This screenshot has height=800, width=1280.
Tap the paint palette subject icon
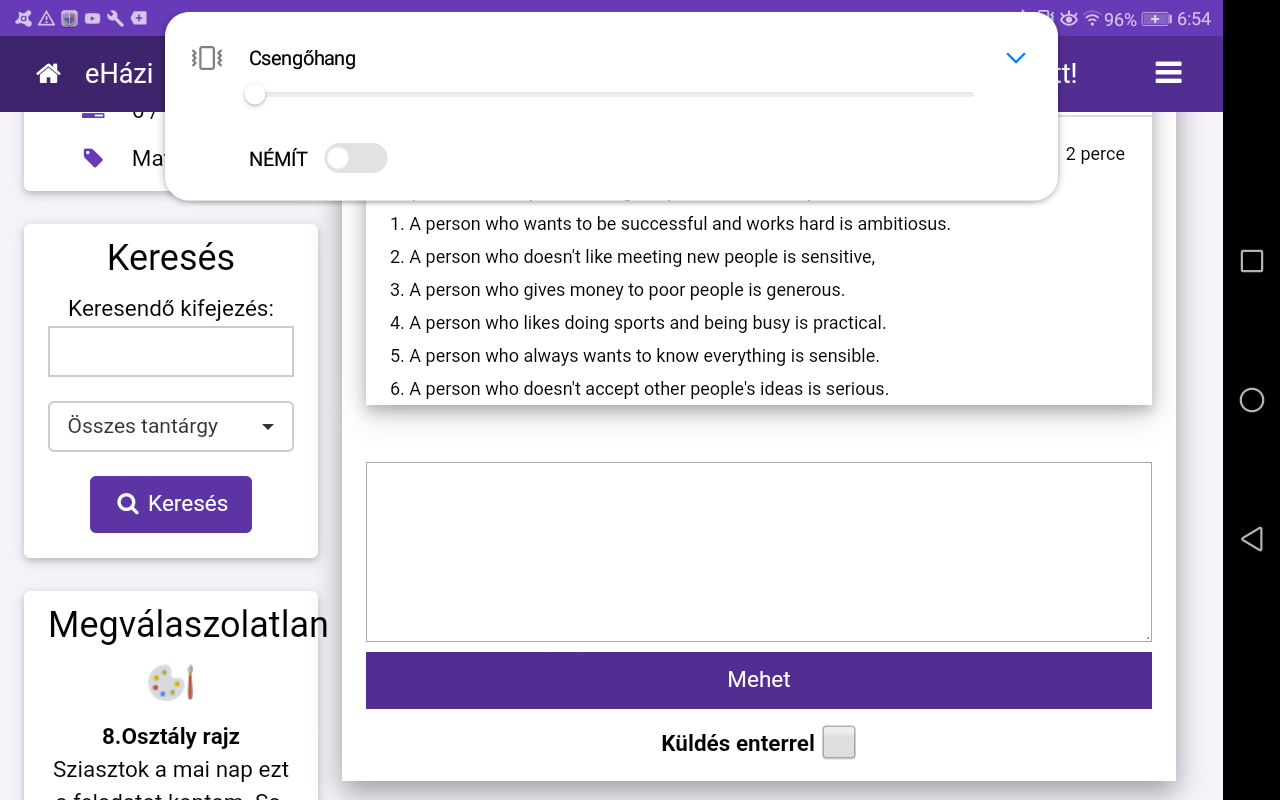click(x=171, y=683)
